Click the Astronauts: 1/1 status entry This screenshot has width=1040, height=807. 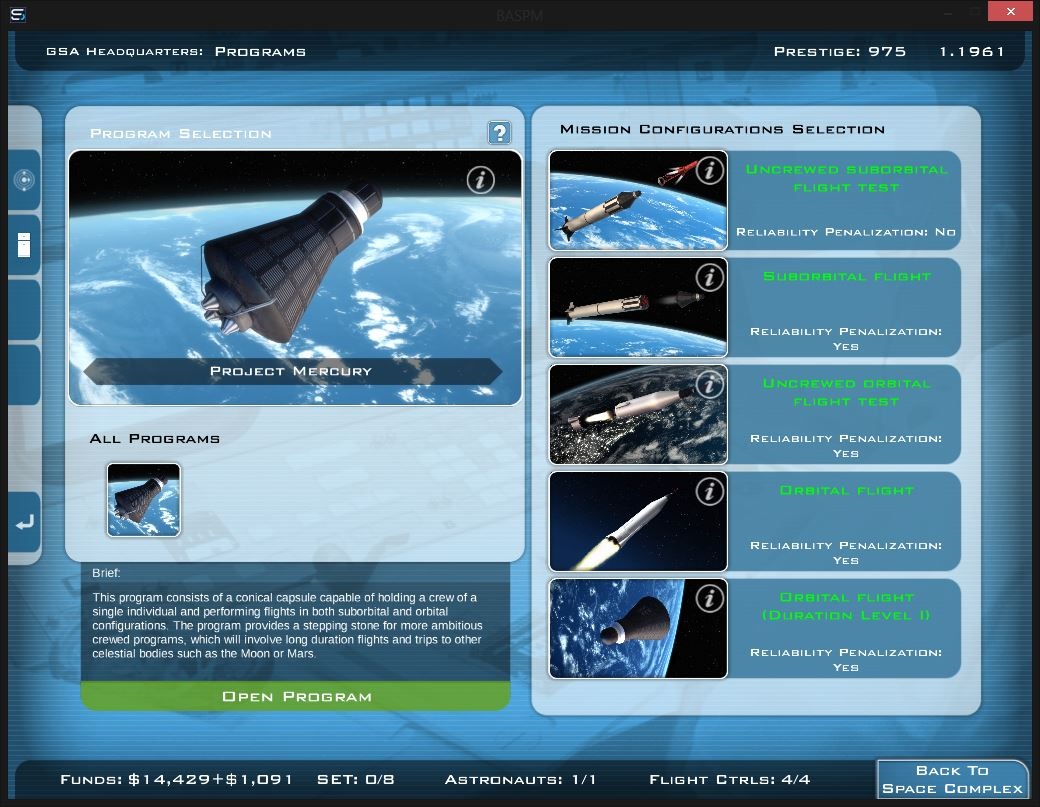[520, 779]
